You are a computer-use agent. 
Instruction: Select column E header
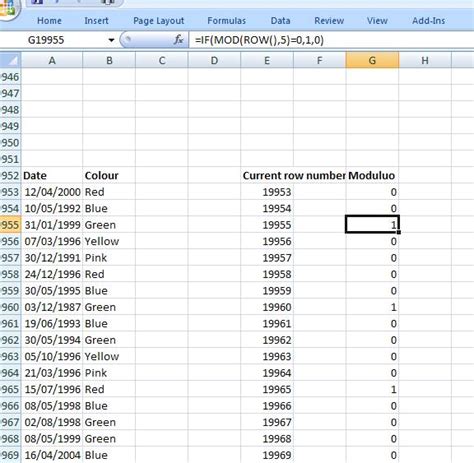267,60
